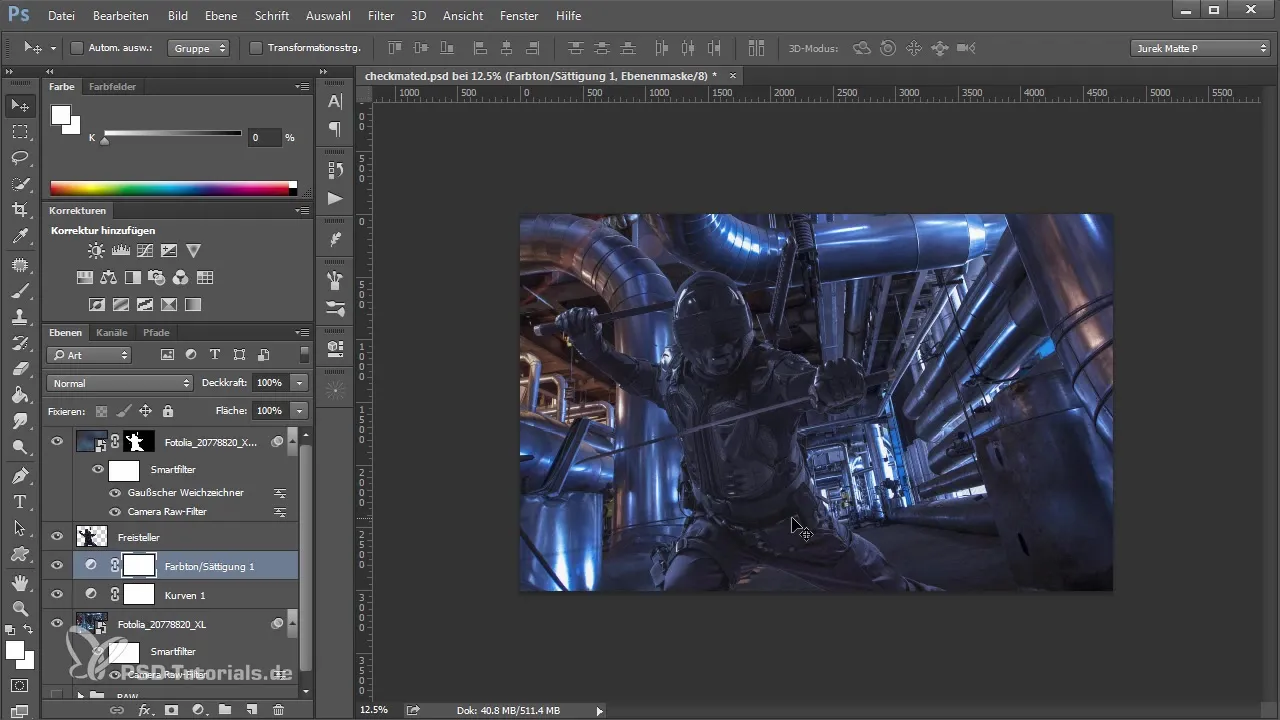Viewport: 1280px width, 720px height.
Task: Select the Crop tool
Action: point(19,210)
